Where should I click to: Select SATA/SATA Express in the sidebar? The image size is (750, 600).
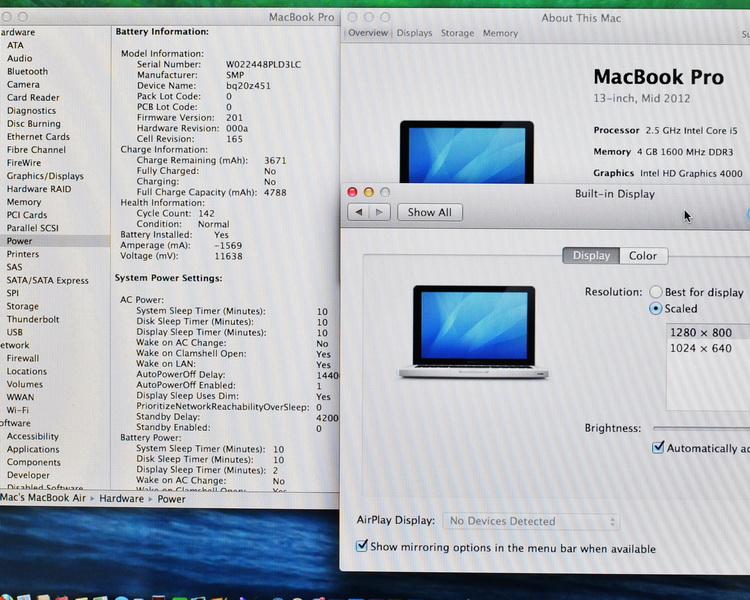coord(47,280)
